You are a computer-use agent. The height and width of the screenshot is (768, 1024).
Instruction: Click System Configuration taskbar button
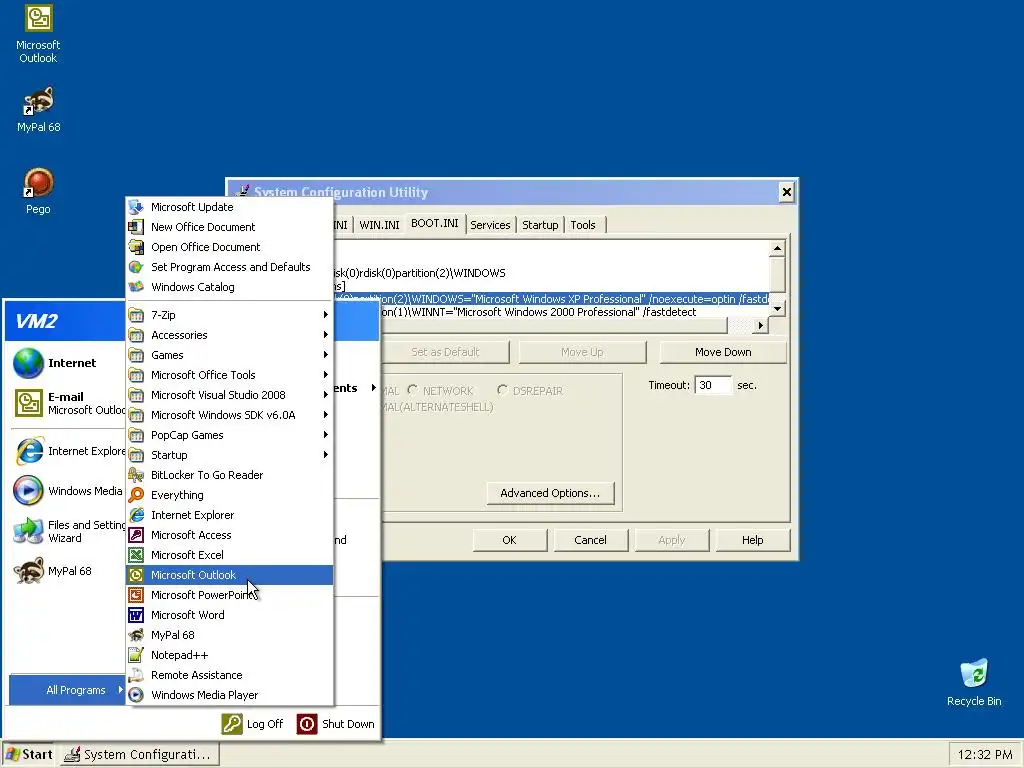coord(139,754)
